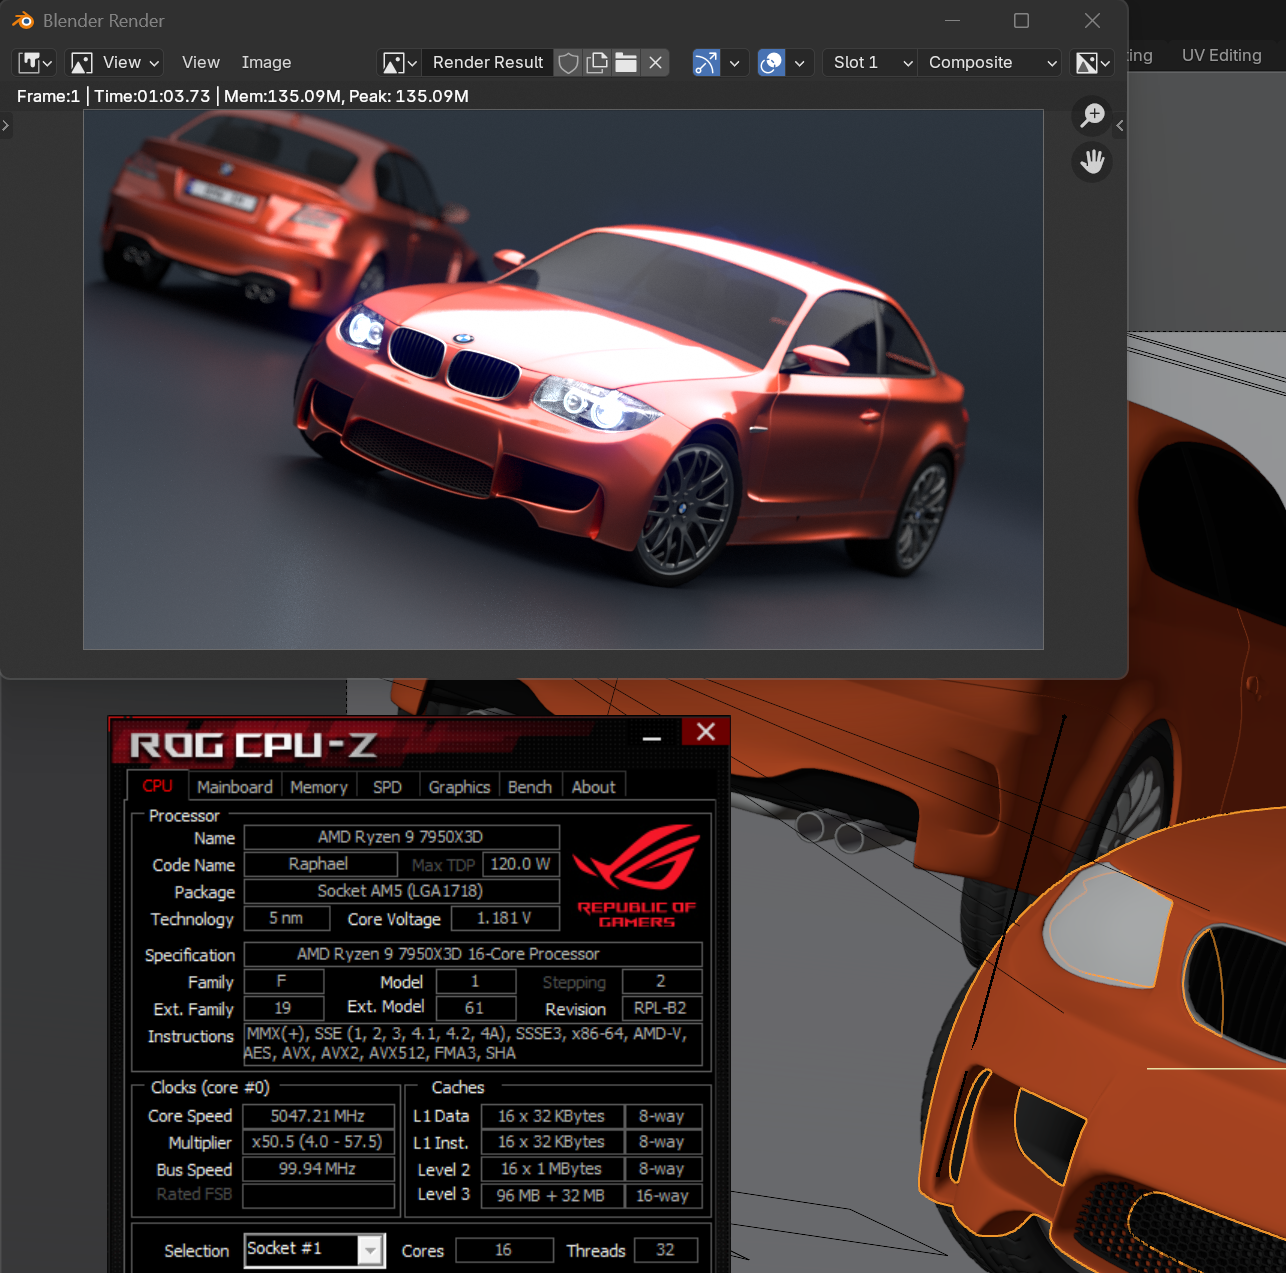Click the AMD Ryzen 9 7950X3D name field

click(401, 837)
